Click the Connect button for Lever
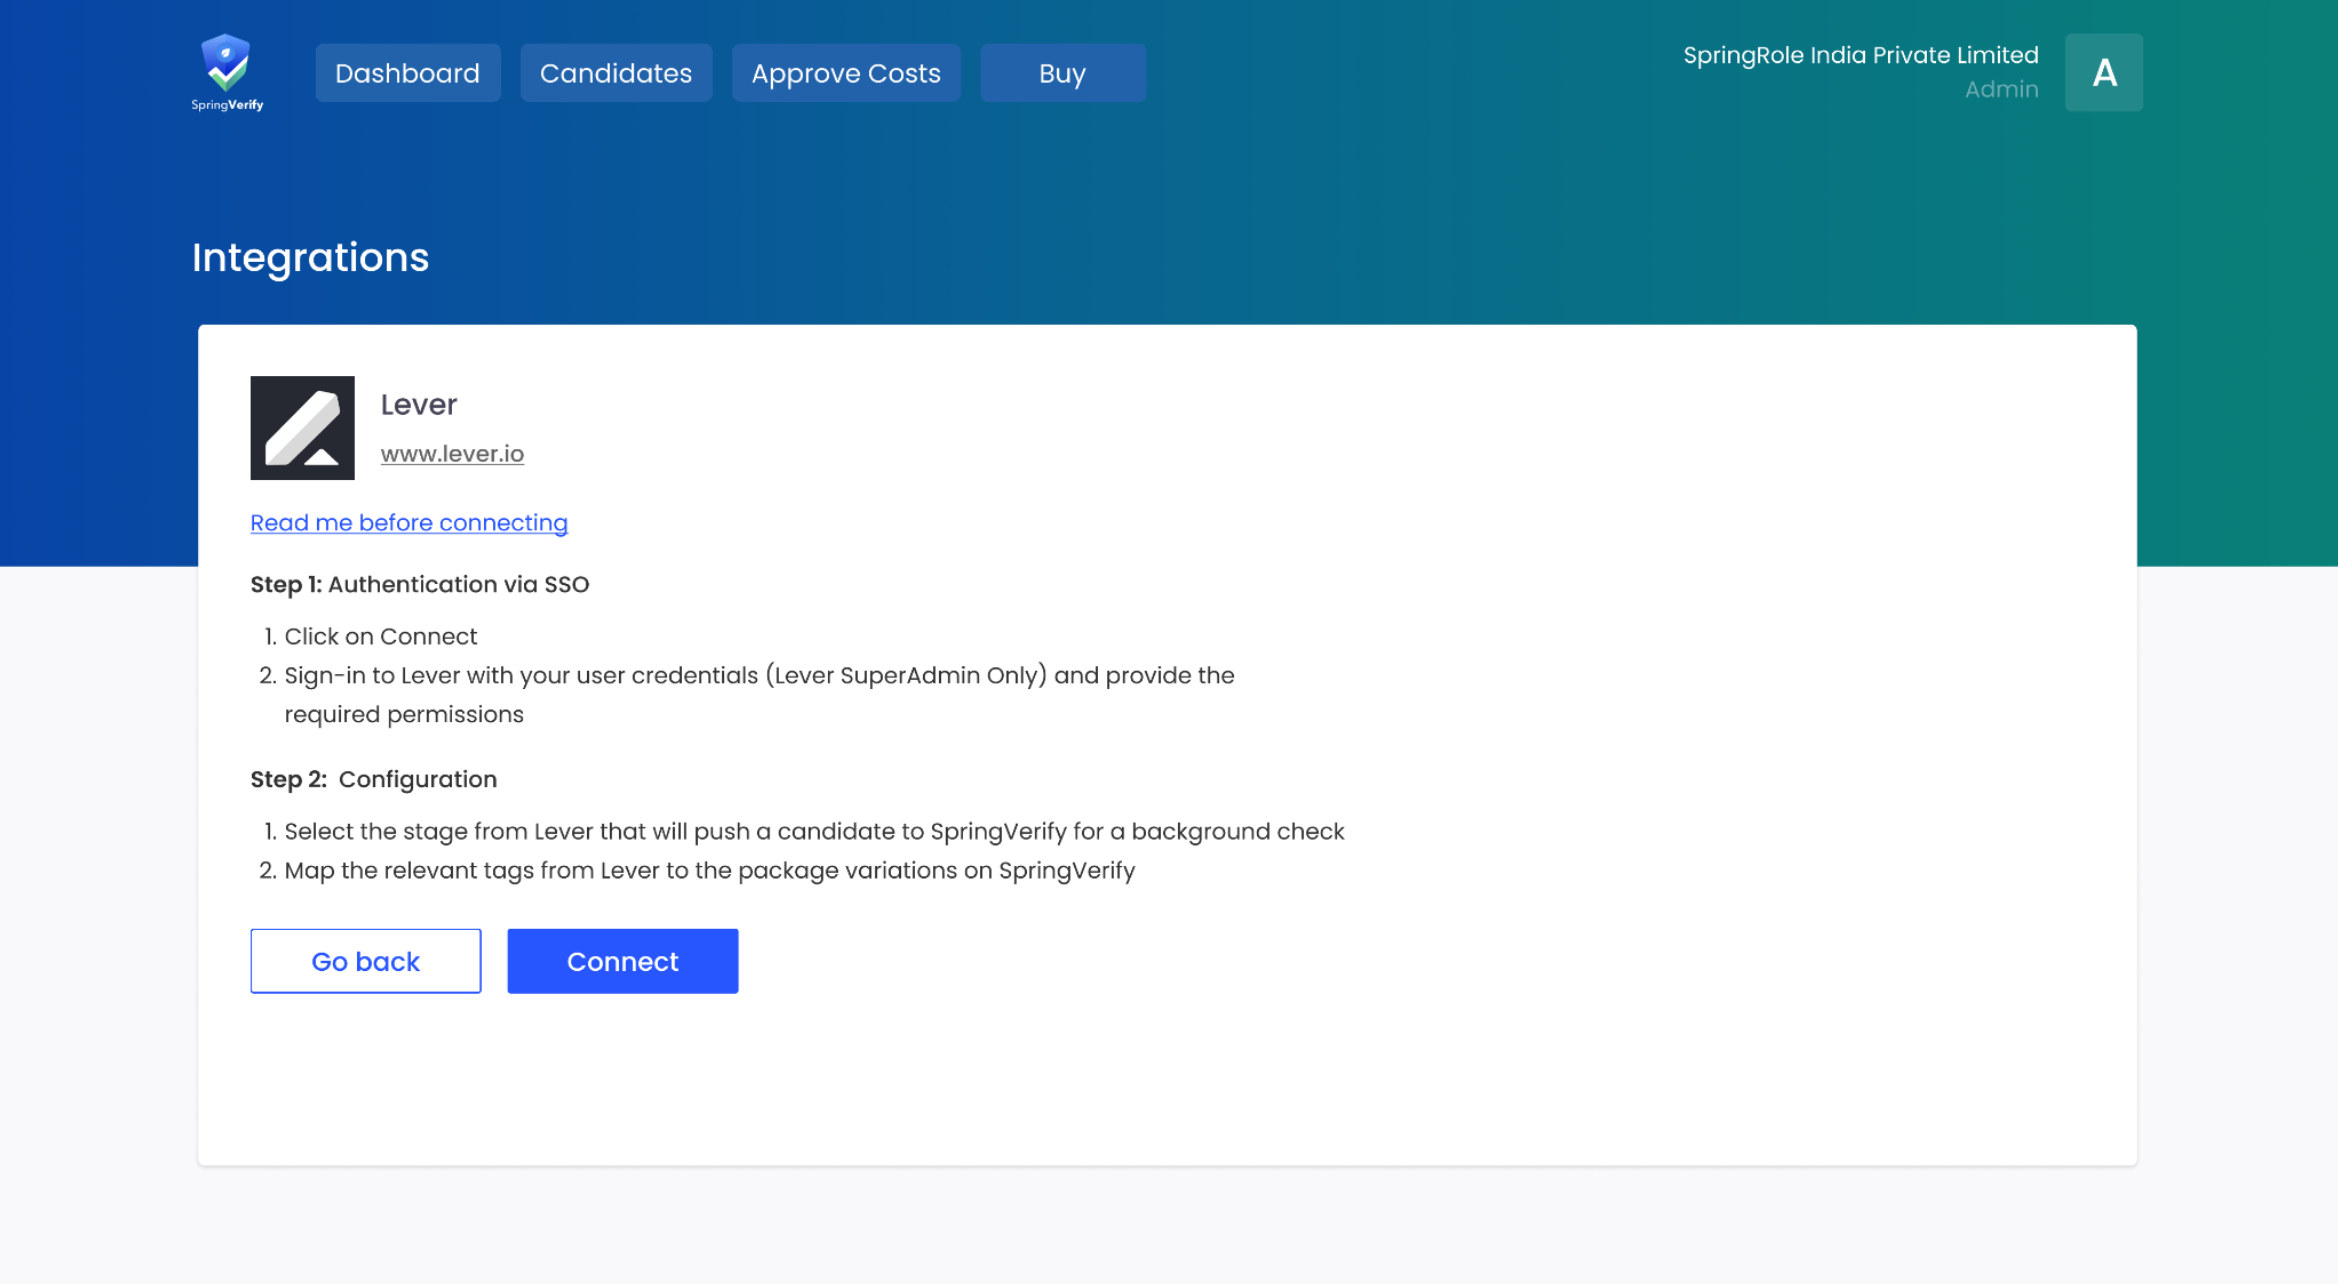The image size is (2338, 1284). [622, 961]
